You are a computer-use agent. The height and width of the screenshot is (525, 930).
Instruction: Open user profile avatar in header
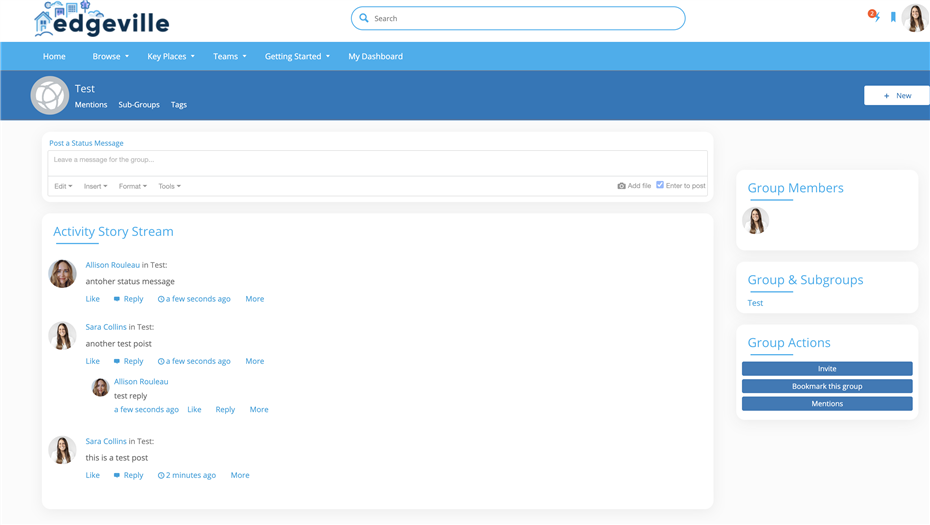click(x=914, y=17)
